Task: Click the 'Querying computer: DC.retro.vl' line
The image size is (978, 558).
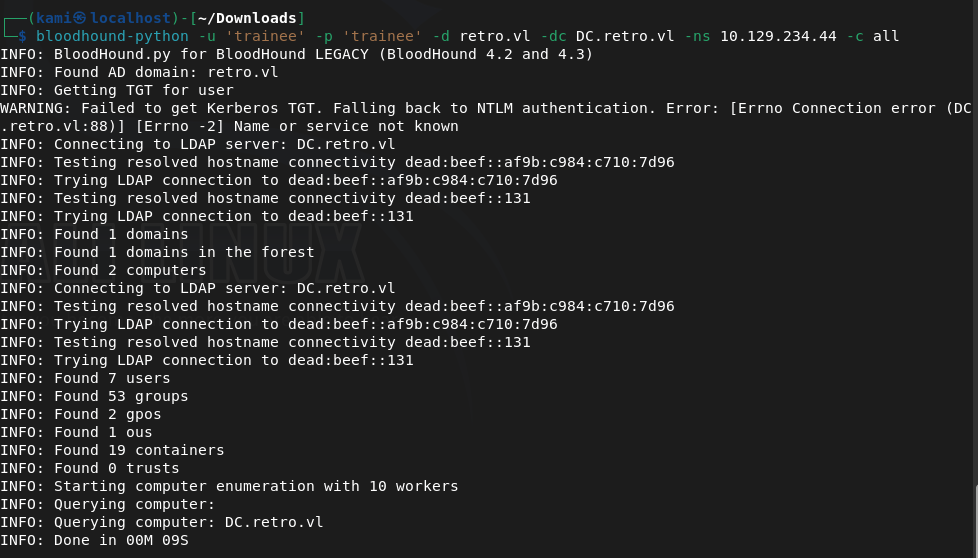Action: tap(162, 522)
